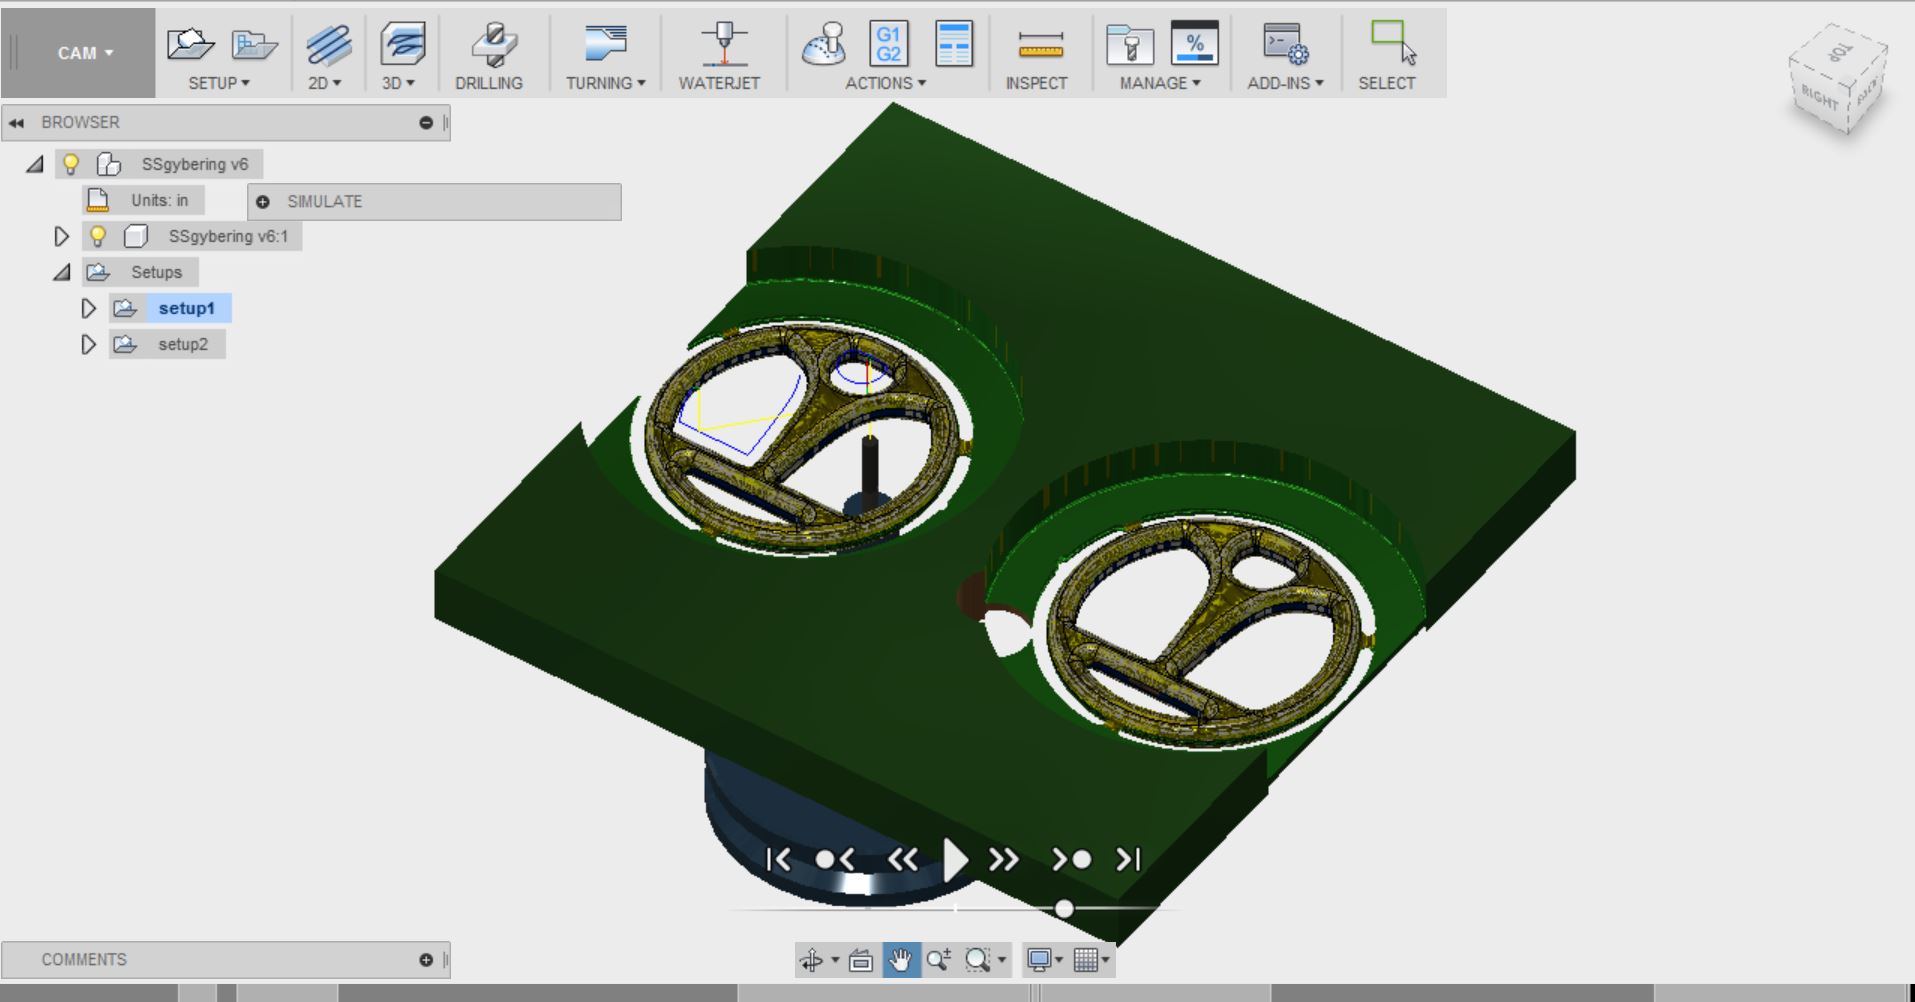Expand the SSgybering v6:1 component
The image size is (1915, 1002).
coord(61,236)
